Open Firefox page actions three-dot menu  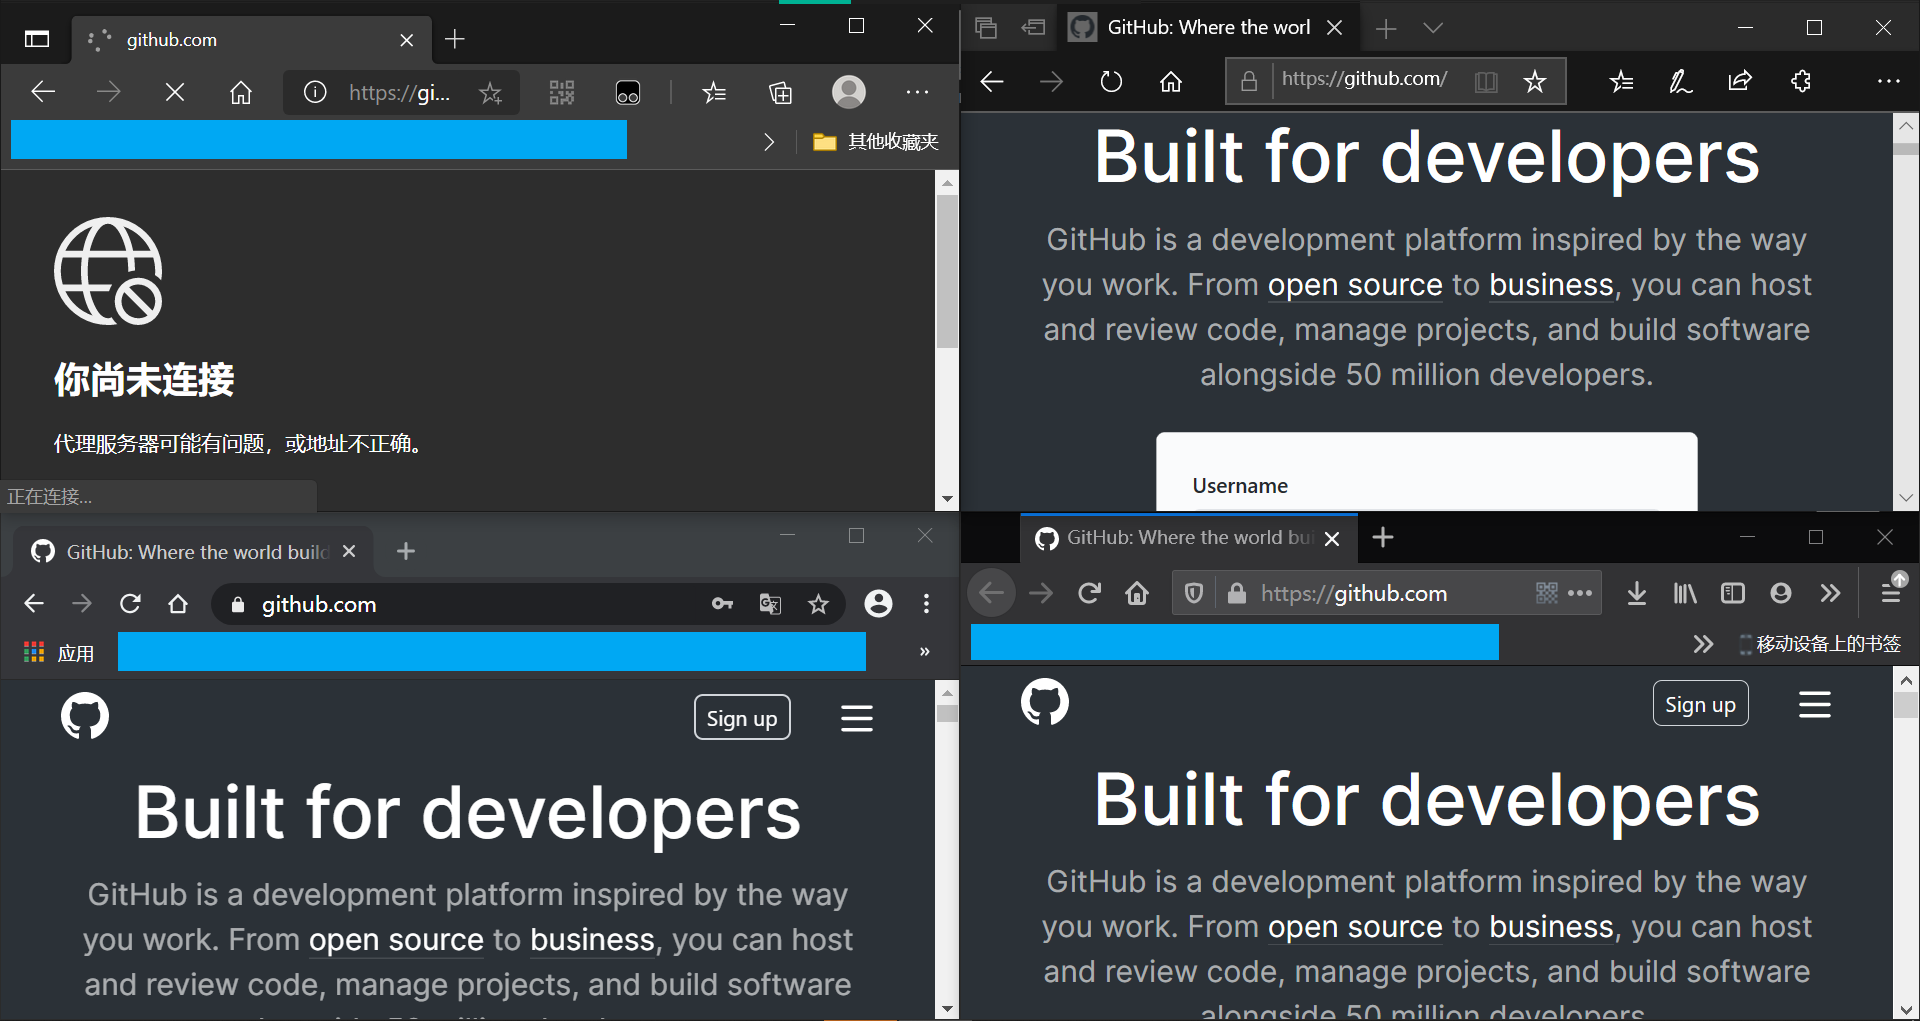1580,593
